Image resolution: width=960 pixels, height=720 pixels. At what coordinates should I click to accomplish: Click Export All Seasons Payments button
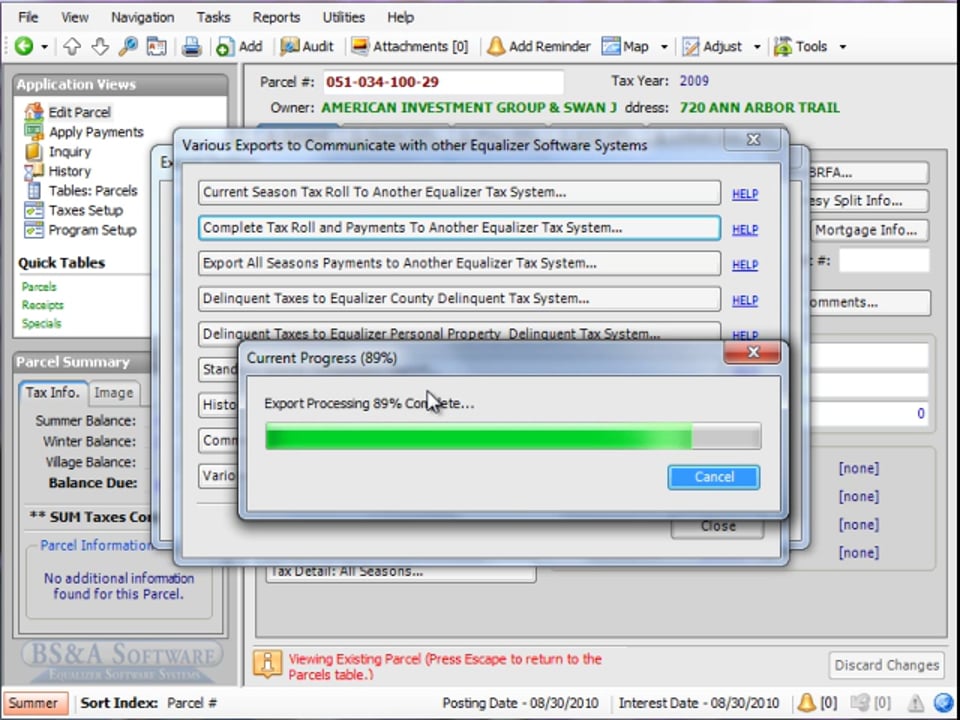coord(459,263)
